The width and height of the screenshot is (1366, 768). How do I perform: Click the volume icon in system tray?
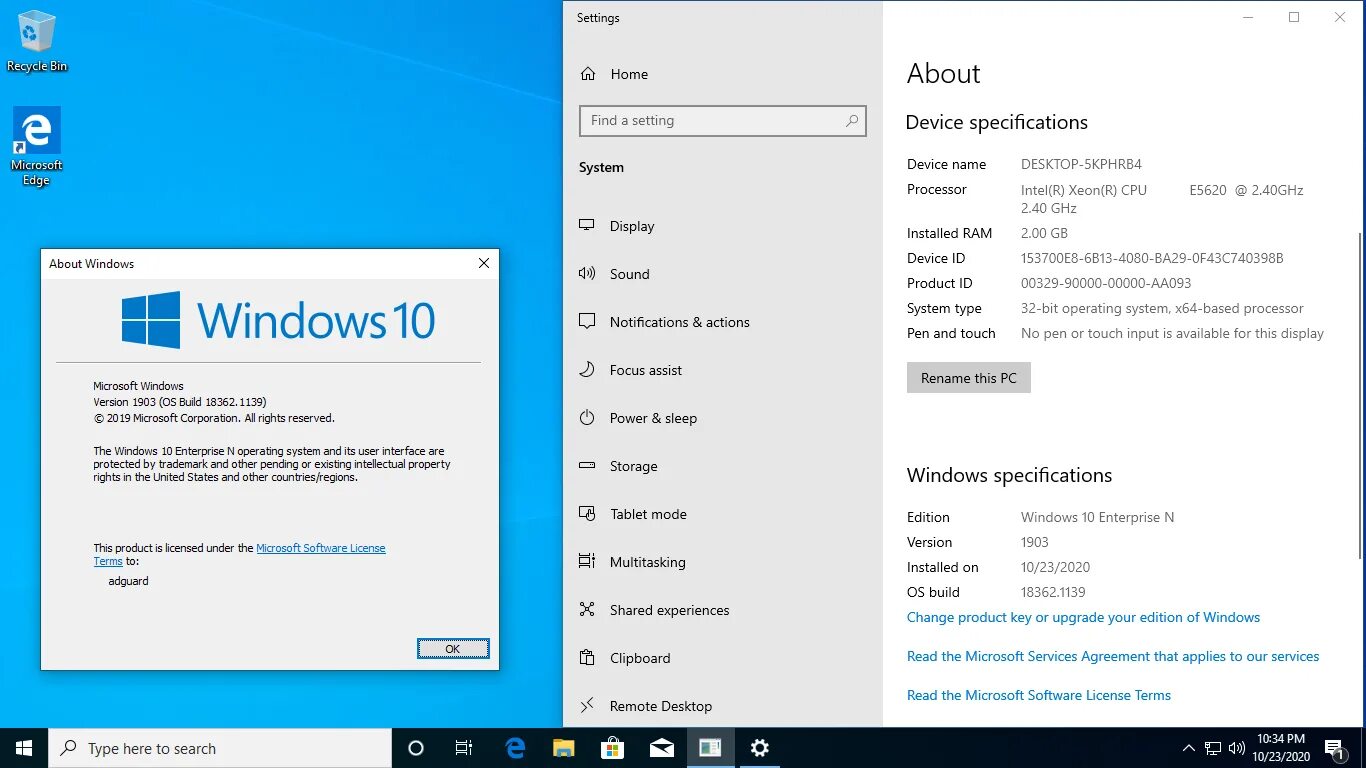click(x=1237, y=748)
